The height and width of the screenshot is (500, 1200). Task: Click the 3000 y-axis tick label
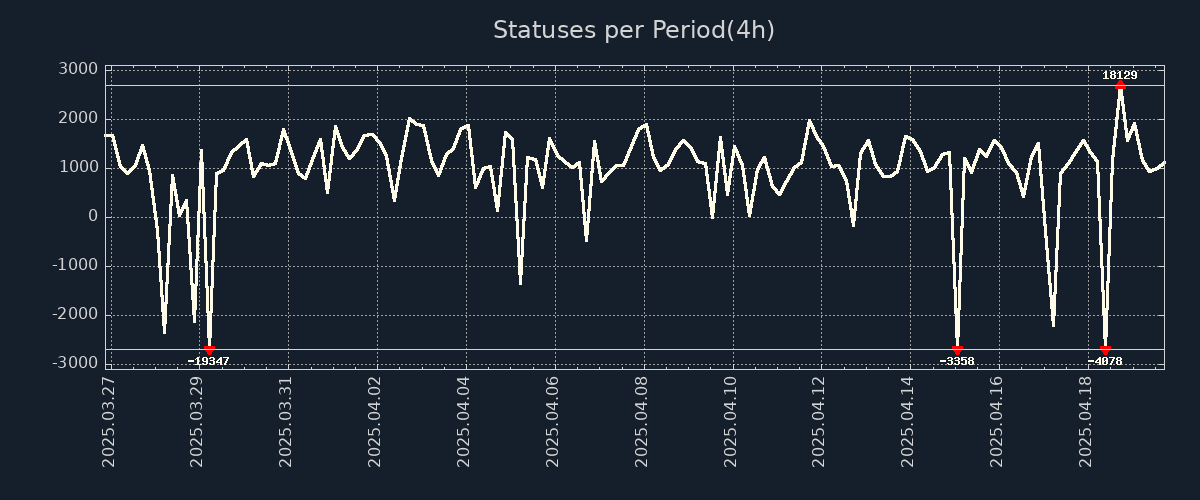(x=79, y=69)
